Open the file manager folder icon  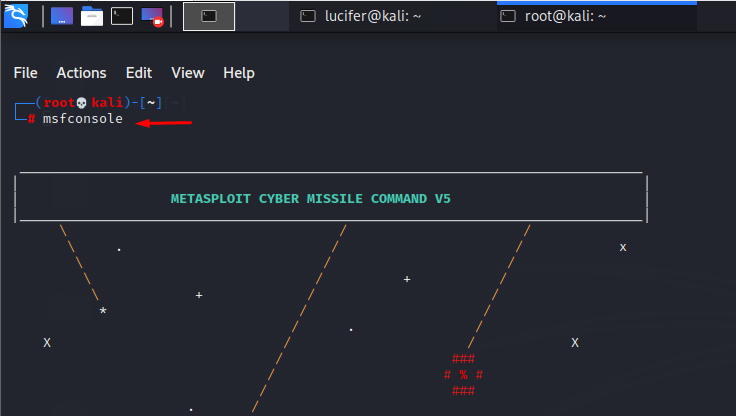click(92, 16)
